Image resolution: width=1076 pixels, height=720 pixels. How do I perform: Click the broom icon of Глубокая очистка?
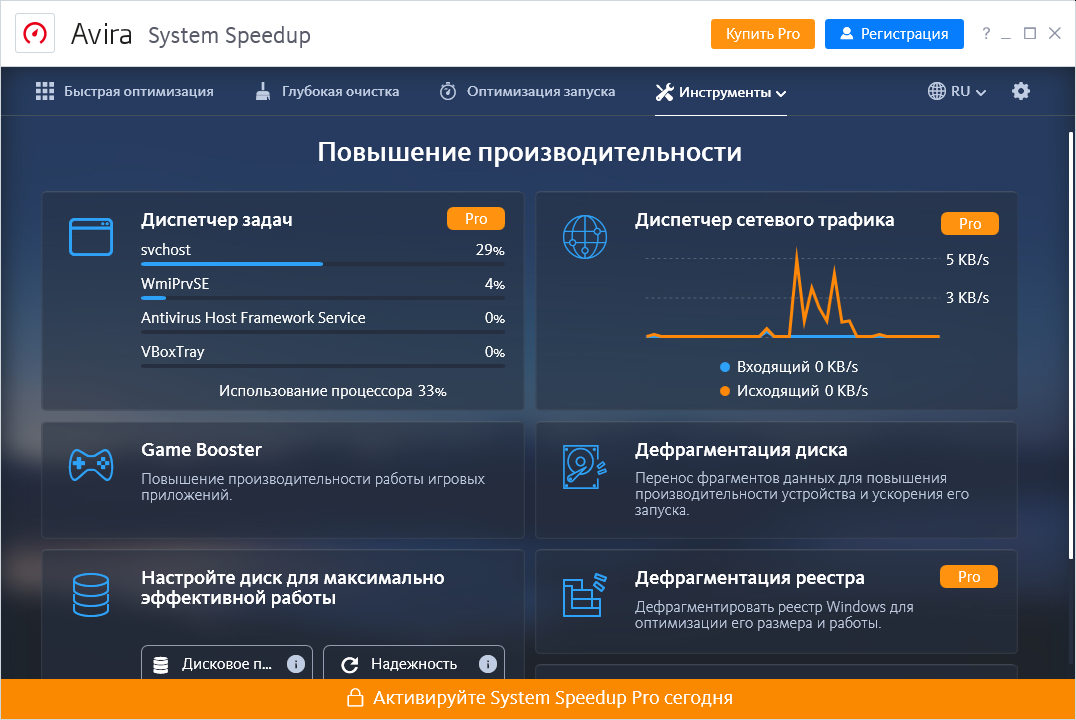pyautogui.click(x=263, y=91)
